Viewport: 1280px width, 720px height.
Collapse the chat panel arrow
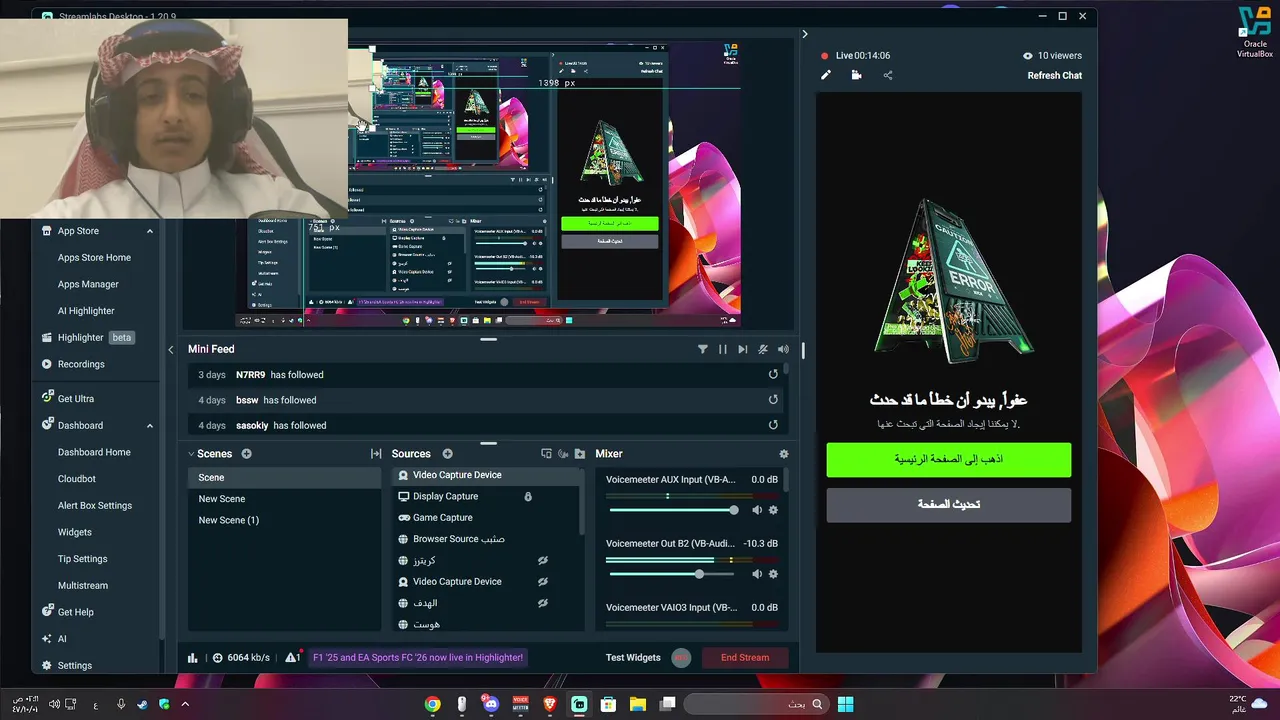tap(804, 34)
